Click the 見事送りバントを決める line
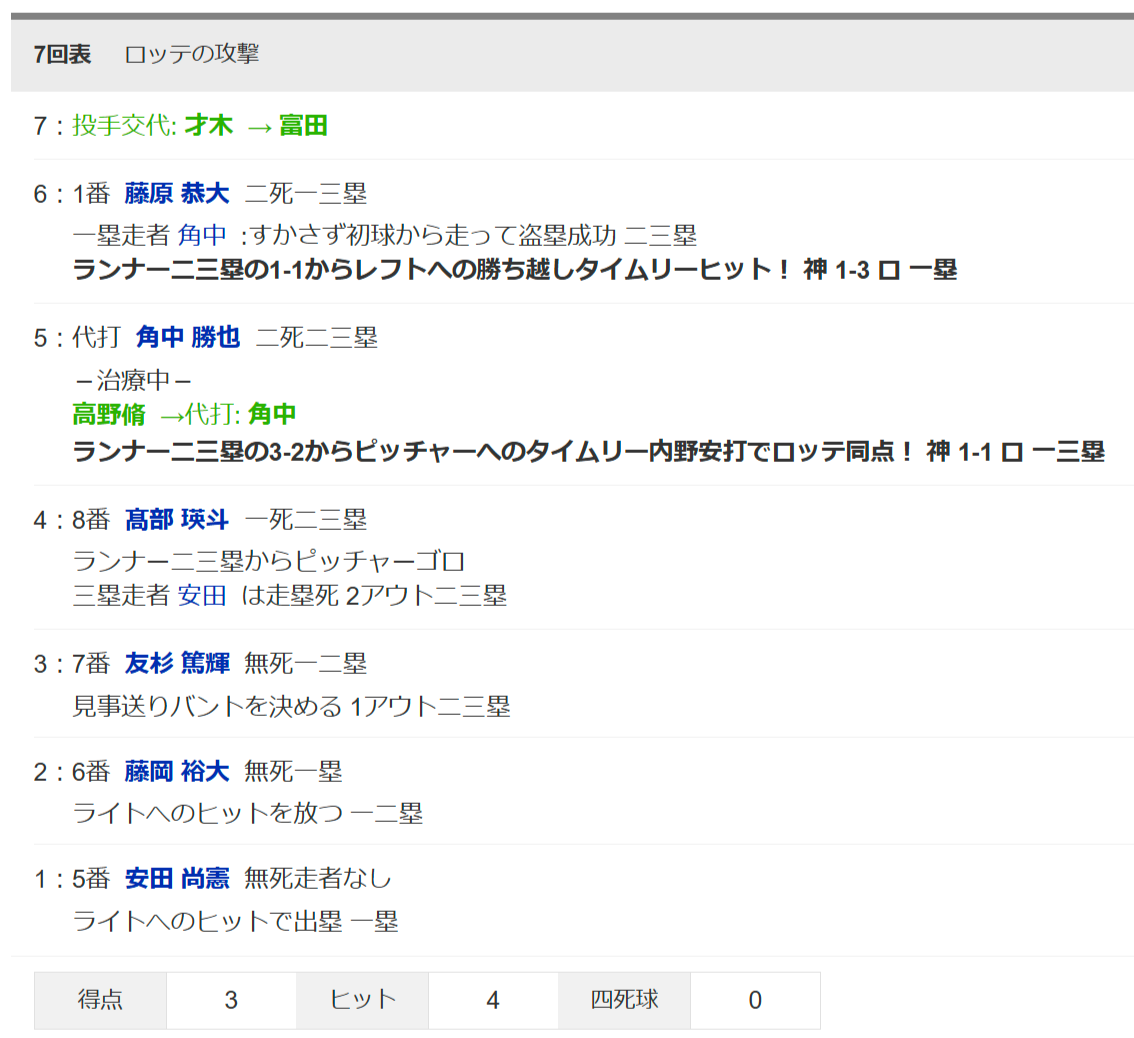 coord(291,706)
